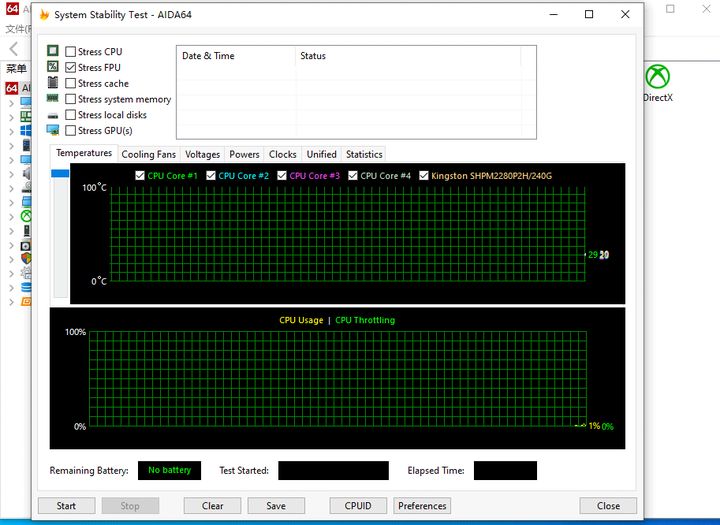Toggle CPU Core #1 graph checkbox
Image resolution: width=720 pixels, height=525 pixels.
tap(140, 176)
